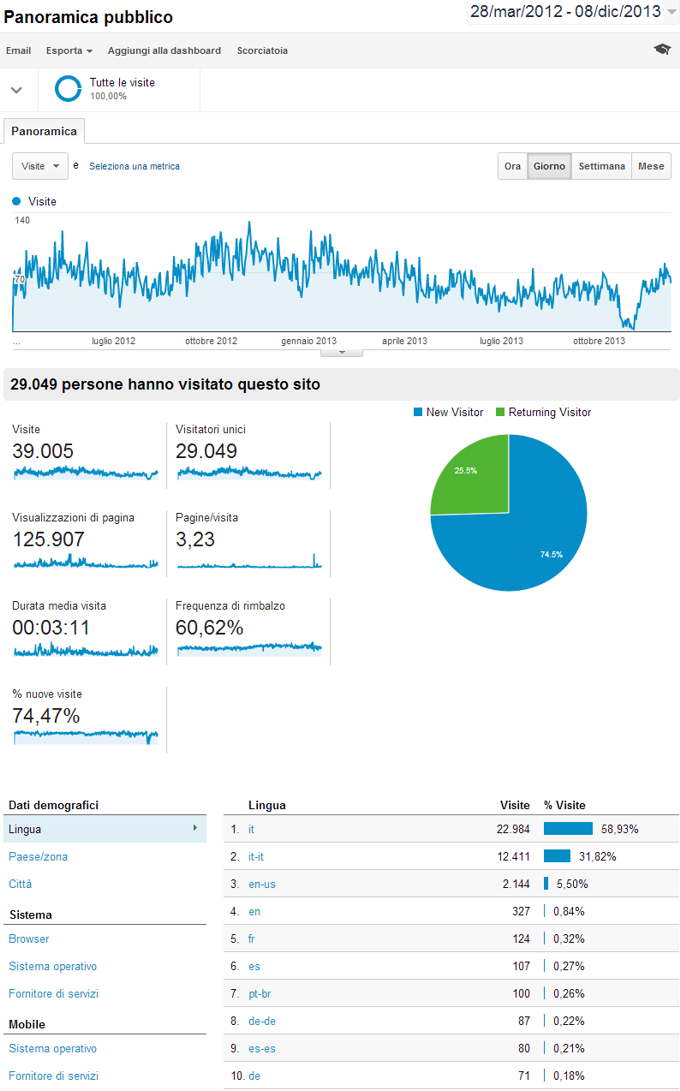The height and width of the screenshot is (1091, 680).
Task: Click the 12.411 visits value
Action: pyautogui.click(x=513, y=857)
